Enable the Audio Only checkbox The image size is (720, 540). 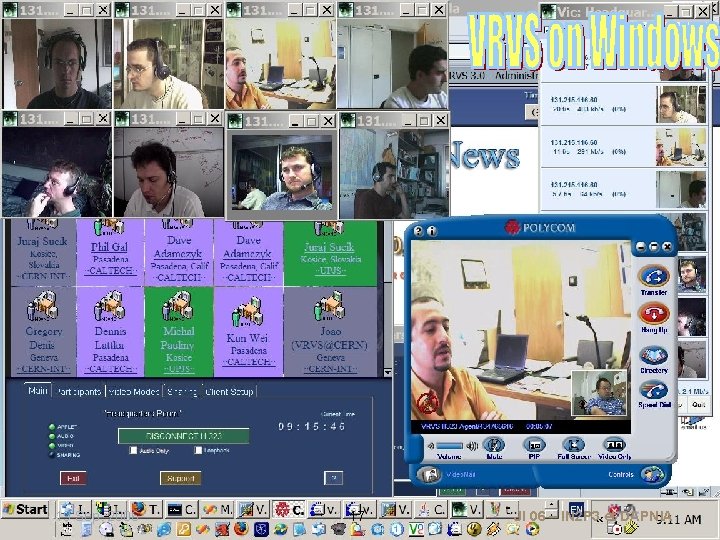[133, 450]
